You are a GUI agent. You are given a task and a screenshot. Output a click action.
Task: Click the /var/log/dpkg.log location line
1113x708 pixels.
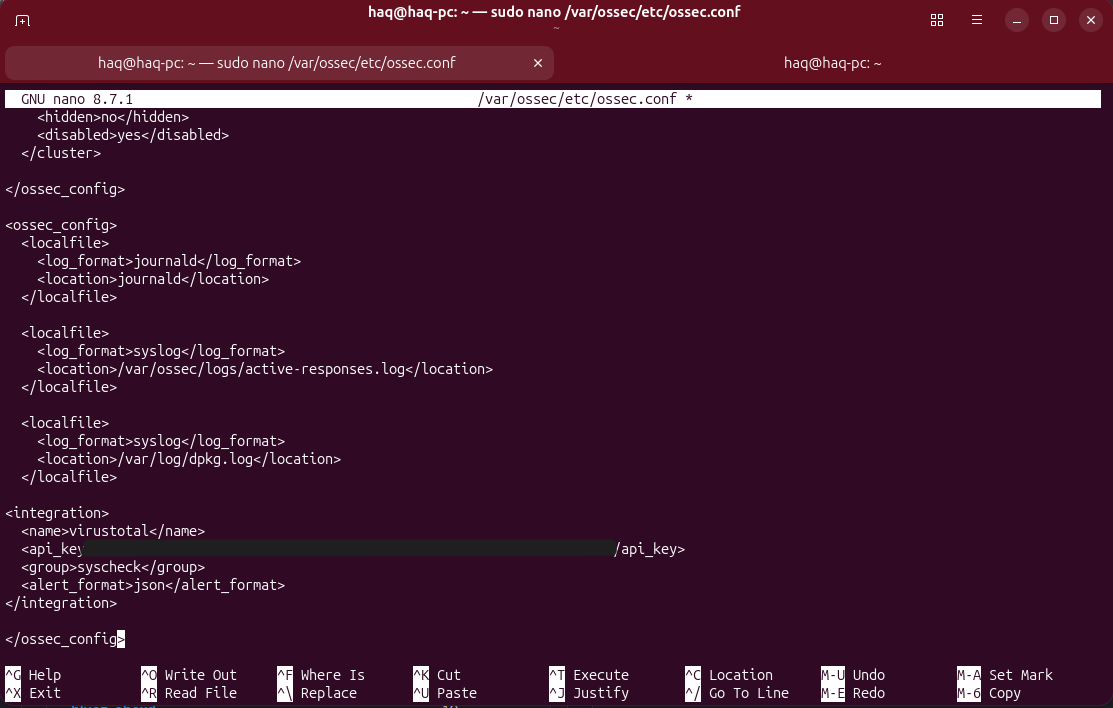tap(189, 459)
